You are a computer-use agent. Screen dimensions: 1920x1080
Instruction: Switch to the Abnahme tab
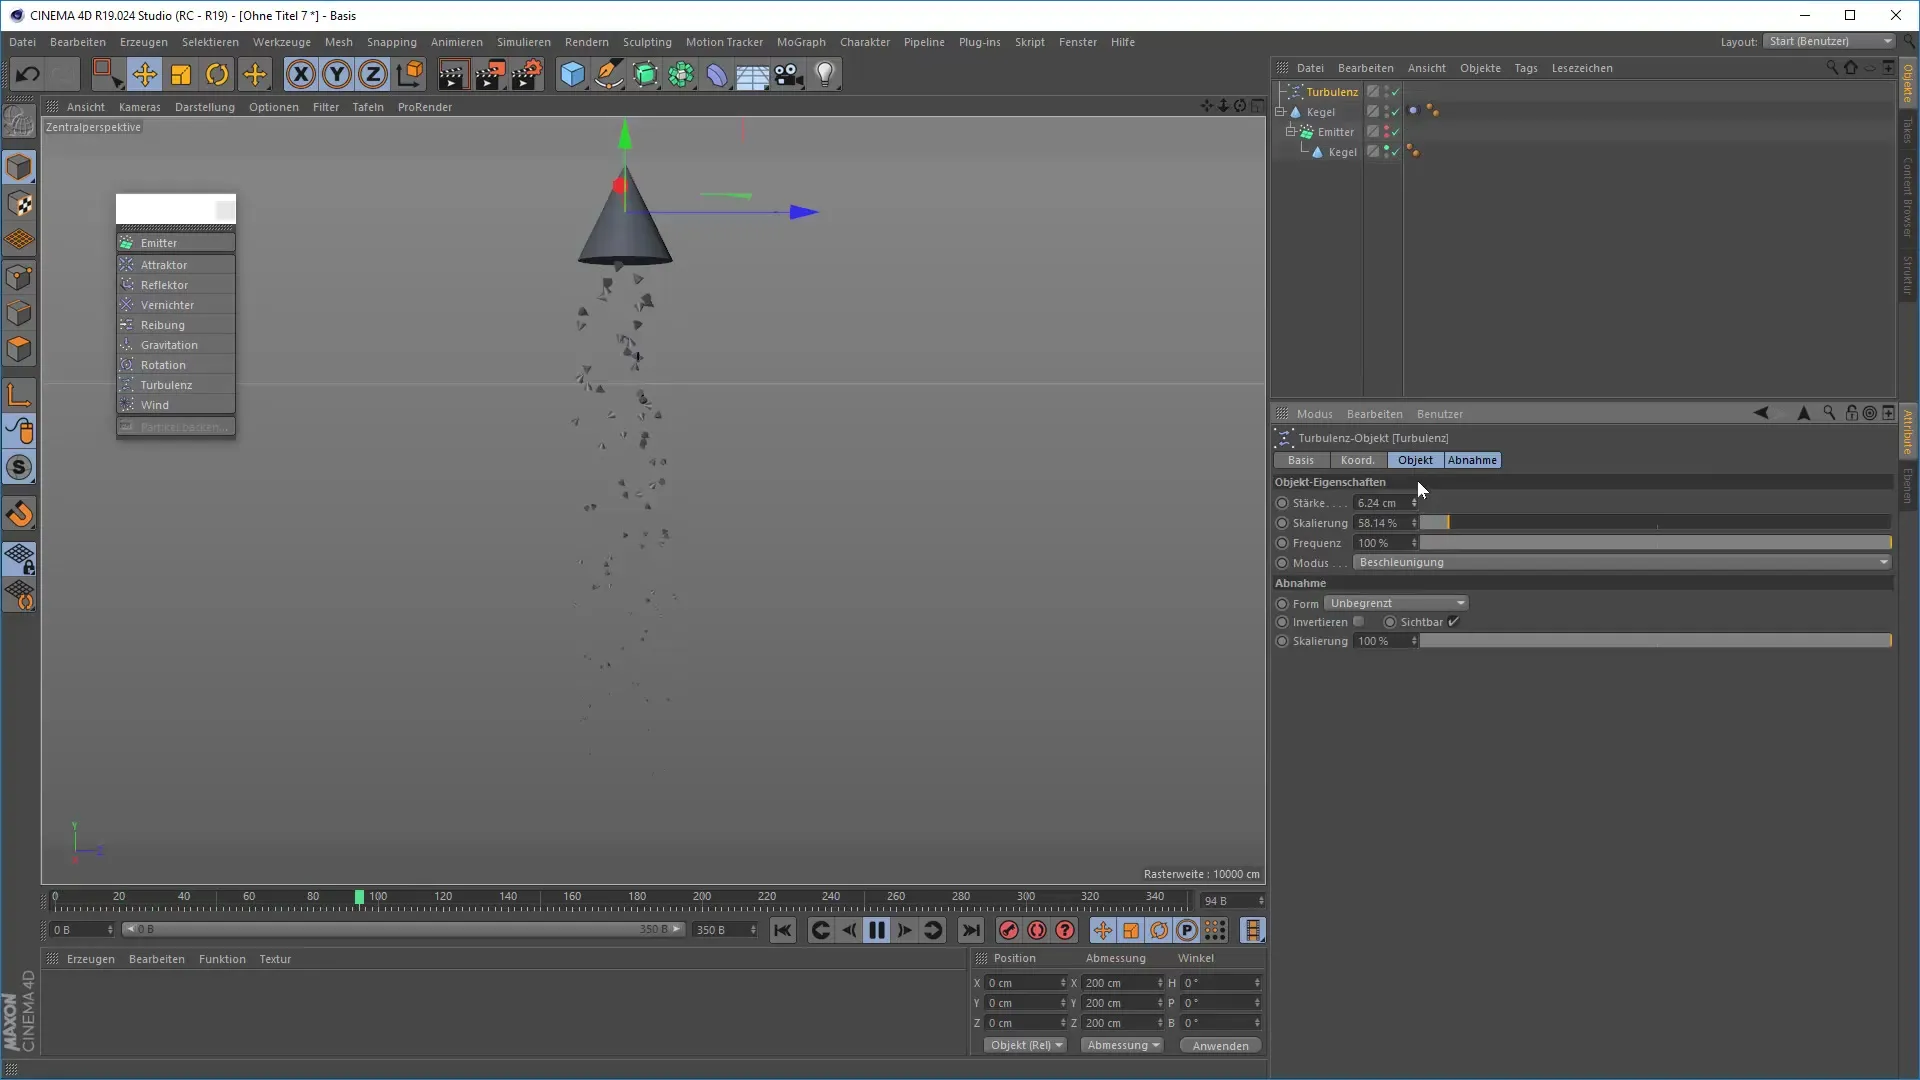tap(1472, 460)
